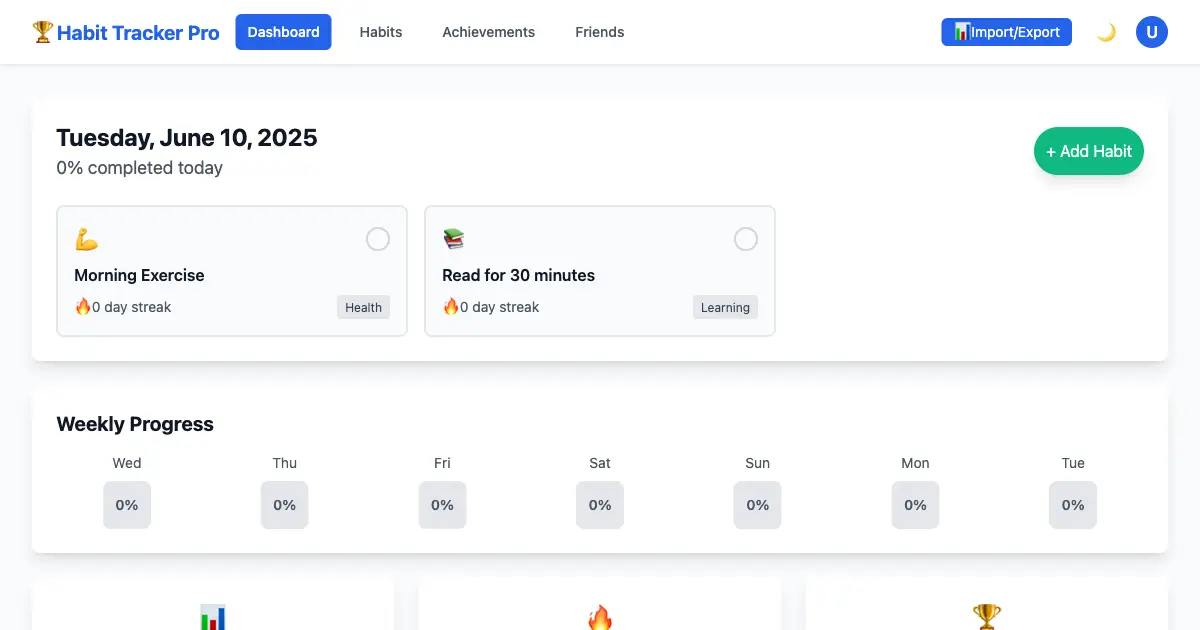1200x630 pixels.
Task: Open the Achievements tab
Action: pyautogui.click(x=488, y=32)
